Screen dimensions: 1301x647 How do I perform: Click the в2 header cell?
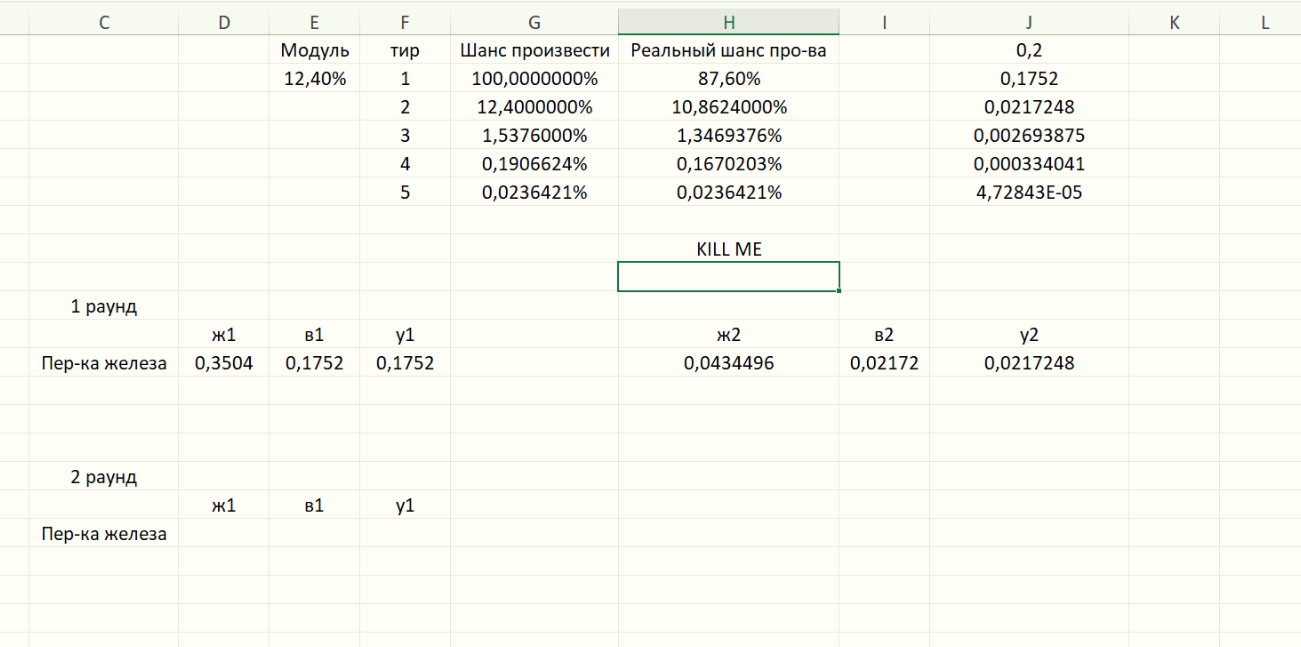click(x=884, y=335)
